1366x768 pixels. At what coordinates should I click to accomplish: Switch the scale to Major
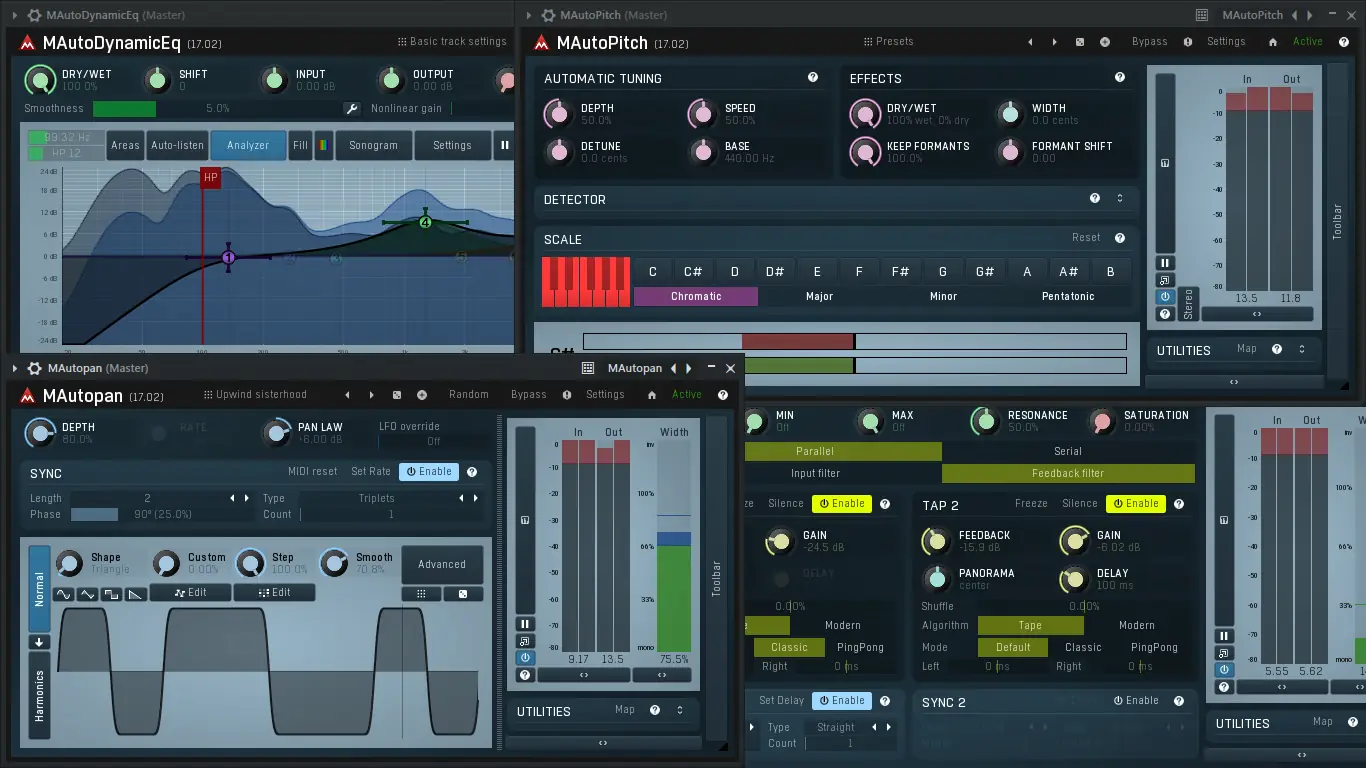[x=819, y=296]
